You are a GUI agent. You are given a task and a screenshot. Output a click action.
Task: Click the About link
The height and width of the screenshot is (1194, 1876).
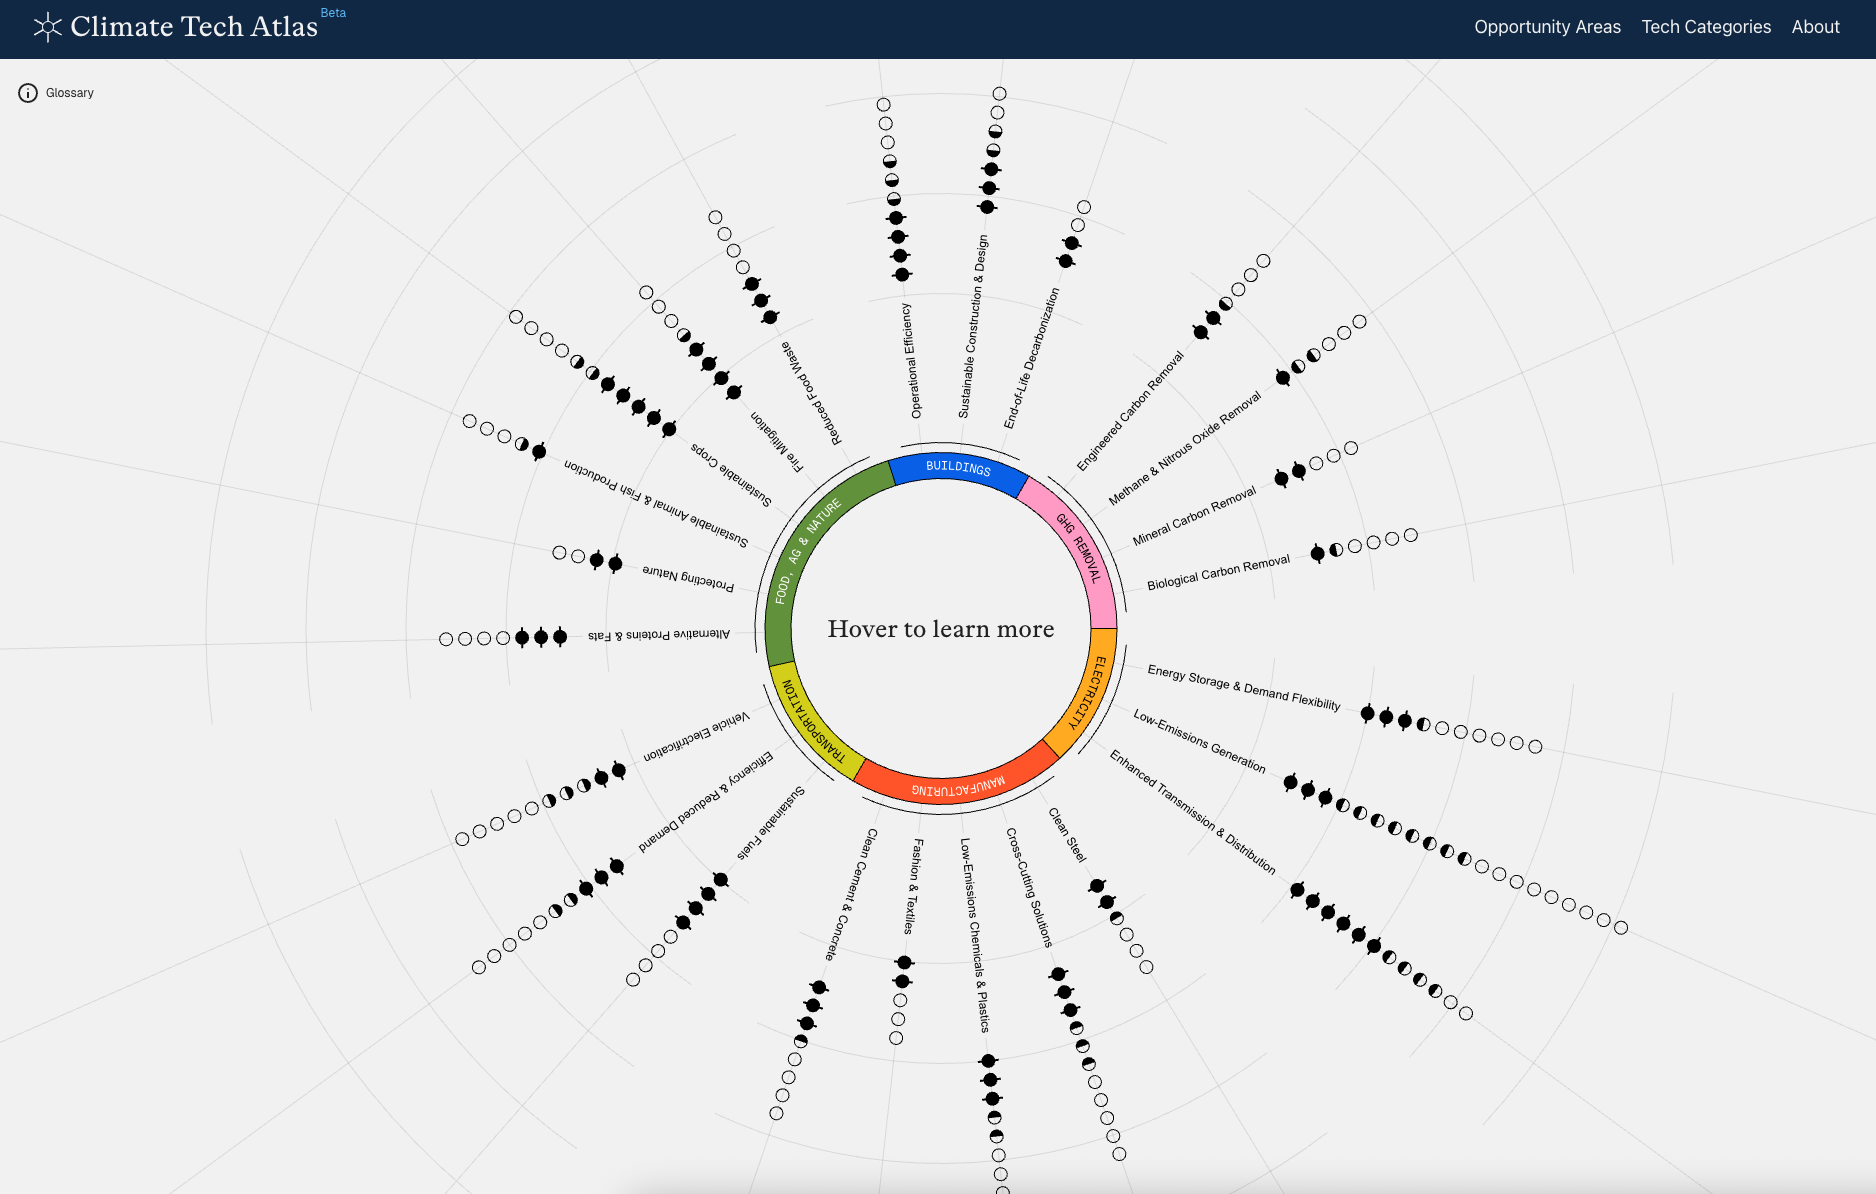[x=1816, y=27]
